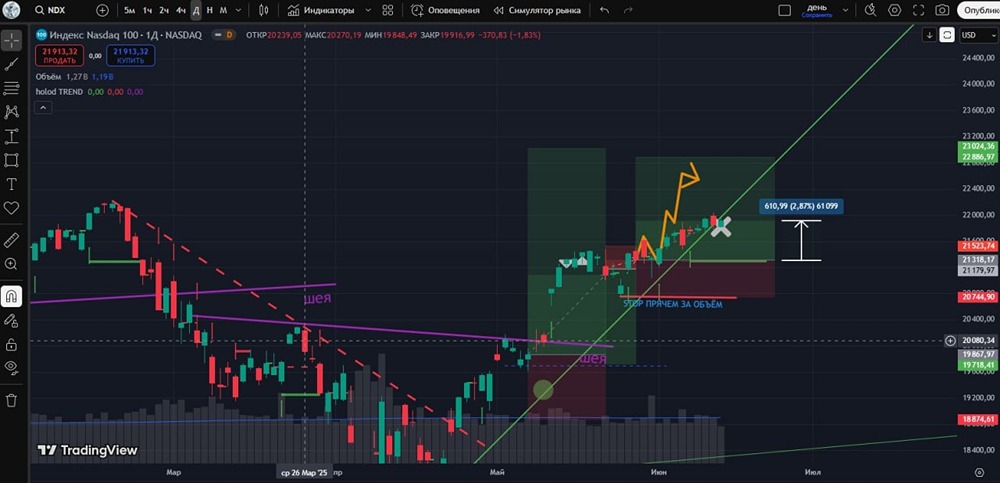
Task: Click the Опубликовать publish button
Action: click(979, 10)
